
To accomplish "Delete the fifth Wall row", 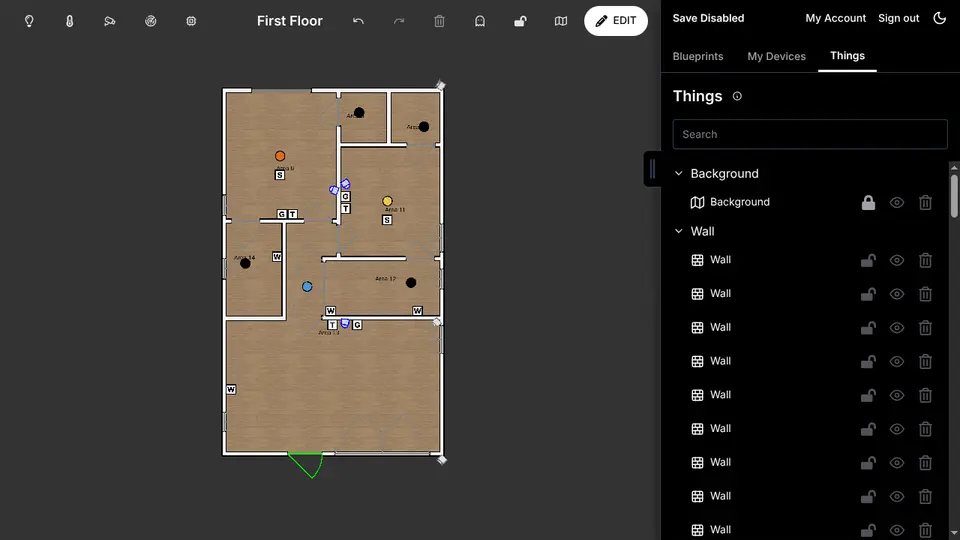I will (x=925, y=395).
